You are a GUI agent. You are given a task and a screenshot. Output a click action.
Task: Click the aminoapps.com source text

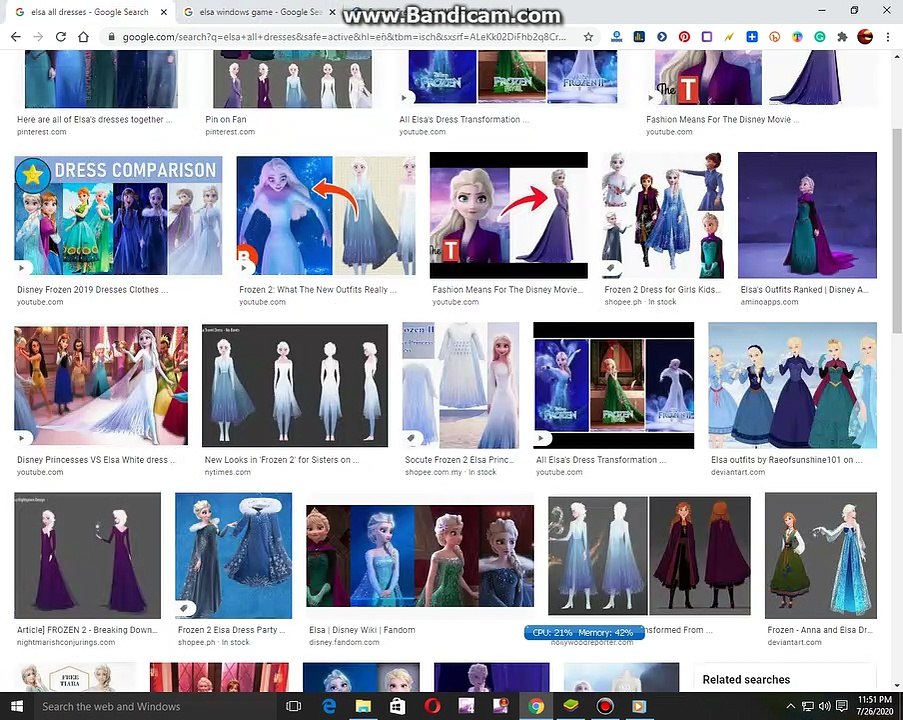pyautogui.click(x=769, y=302)
